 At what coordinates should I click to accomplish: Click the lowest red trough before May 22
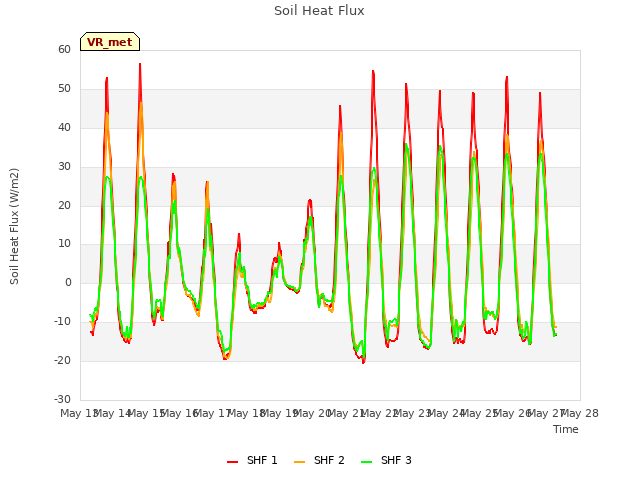pyautogui.click(x=363, y=362)
